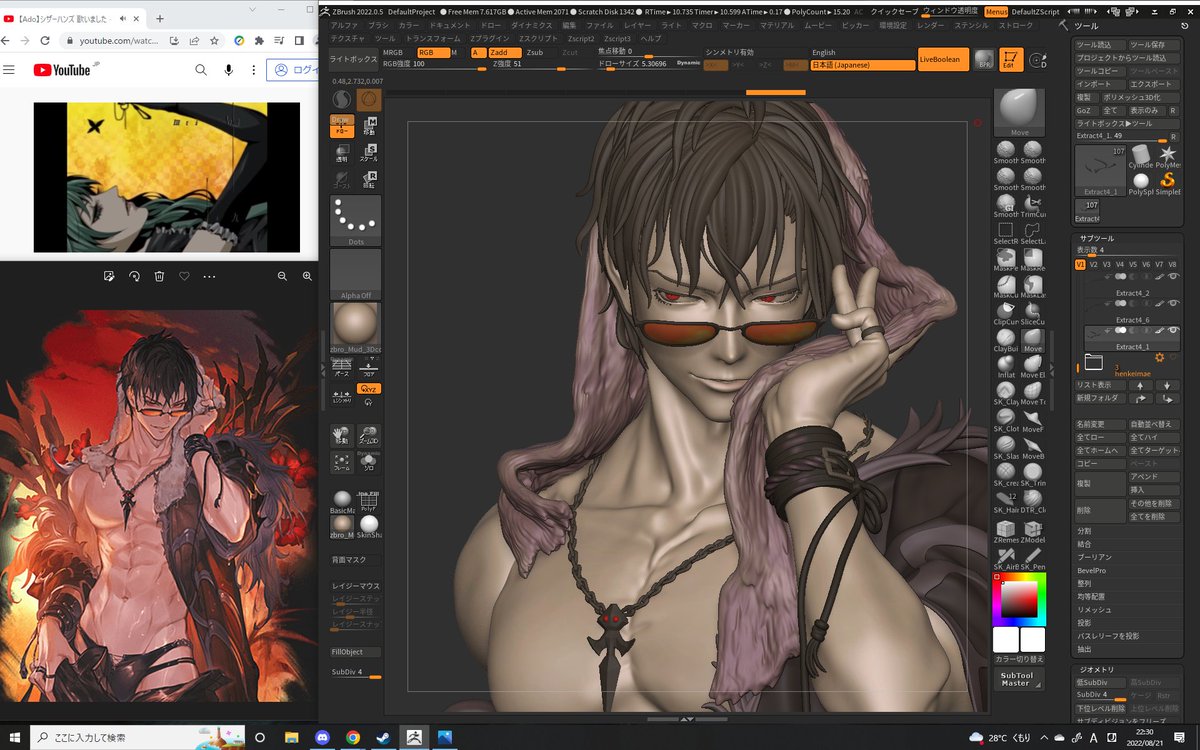
Task: Toggle LiveBoolean mode
Action: 943,59
